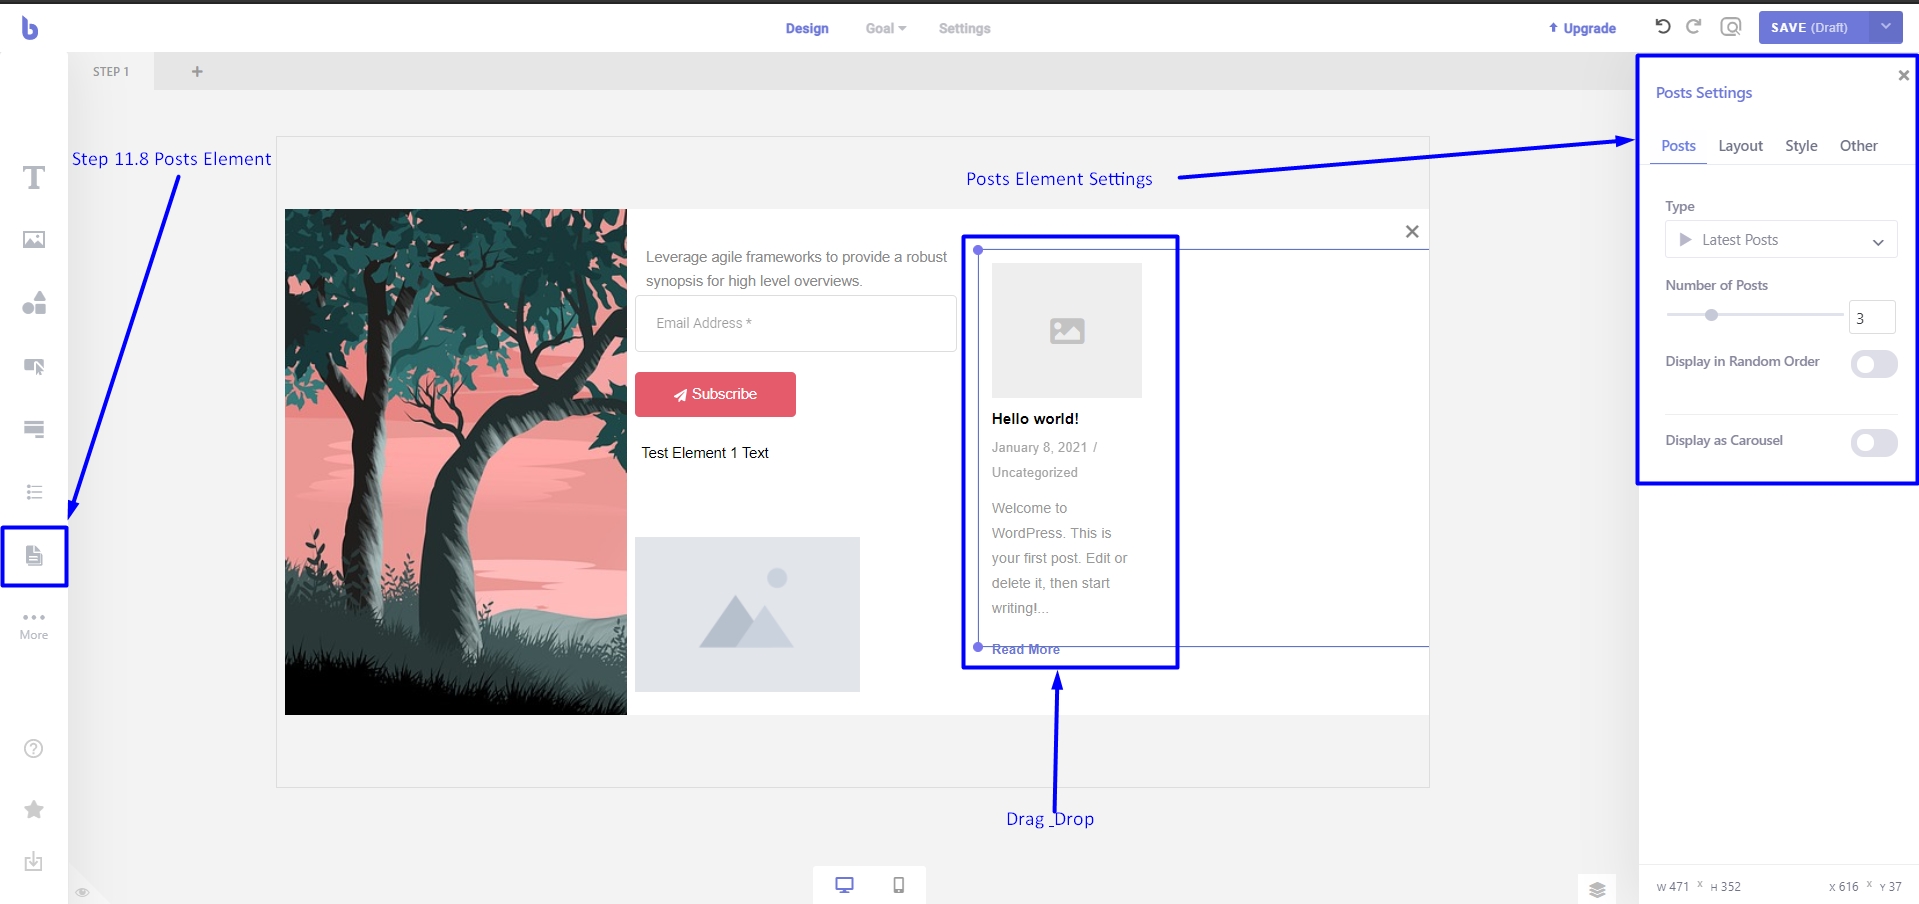Expand the Save options dropdown arrow
Viewport: 1919px width, 904px height.
pos(1885,27)
